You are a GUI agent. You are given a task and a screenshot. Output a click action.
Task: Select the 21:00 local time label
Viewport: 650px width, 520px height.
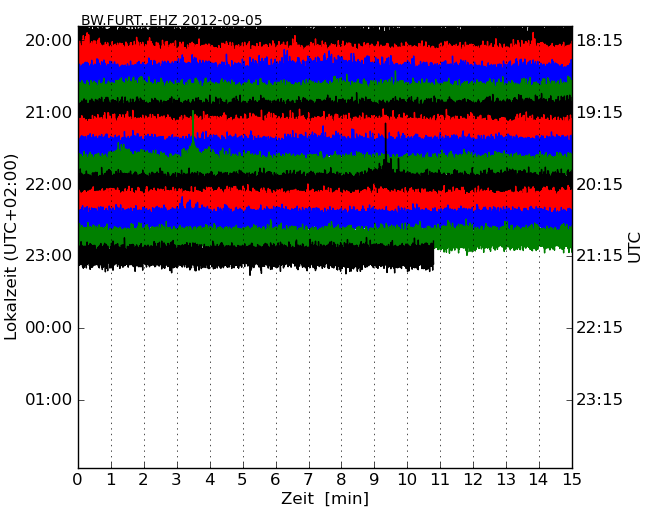click(49, 112)
